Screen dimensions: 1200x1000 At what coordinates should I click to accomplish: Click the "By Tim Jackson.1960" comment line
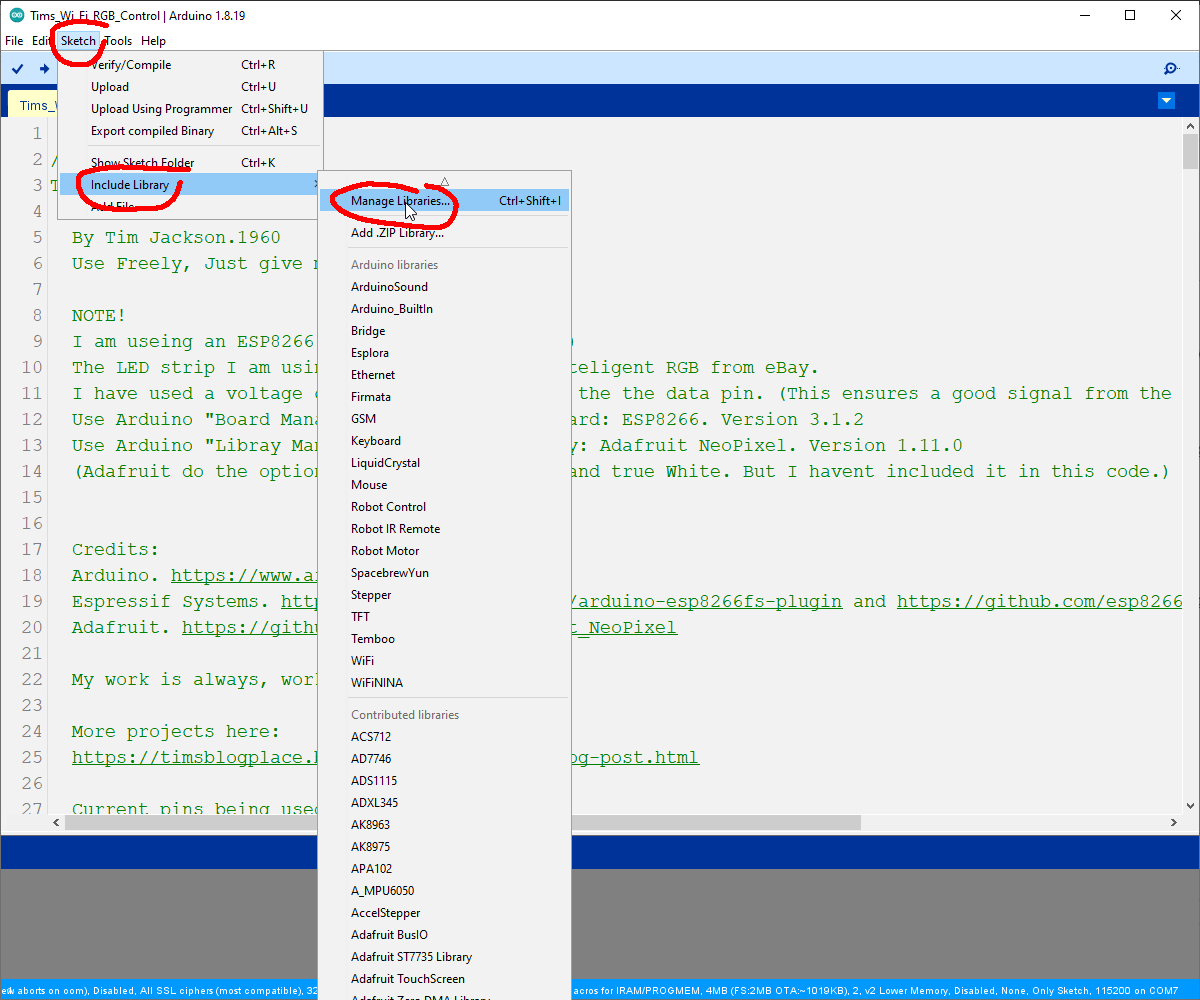176,238
